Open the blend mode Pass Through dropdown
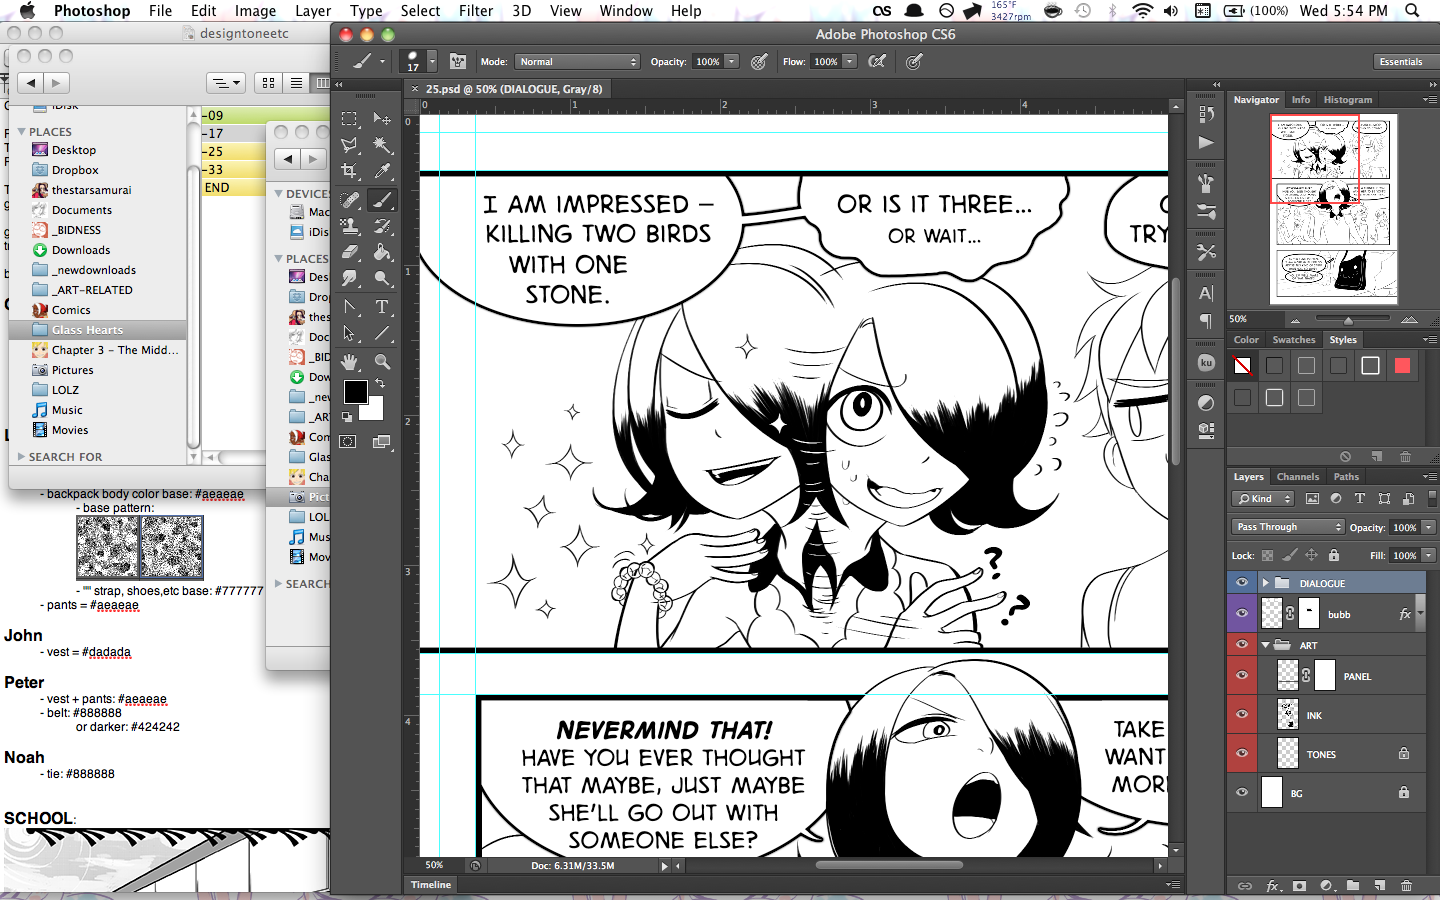The height and width of the screenshot is (900, 1440). click(x=1288, y=527)
